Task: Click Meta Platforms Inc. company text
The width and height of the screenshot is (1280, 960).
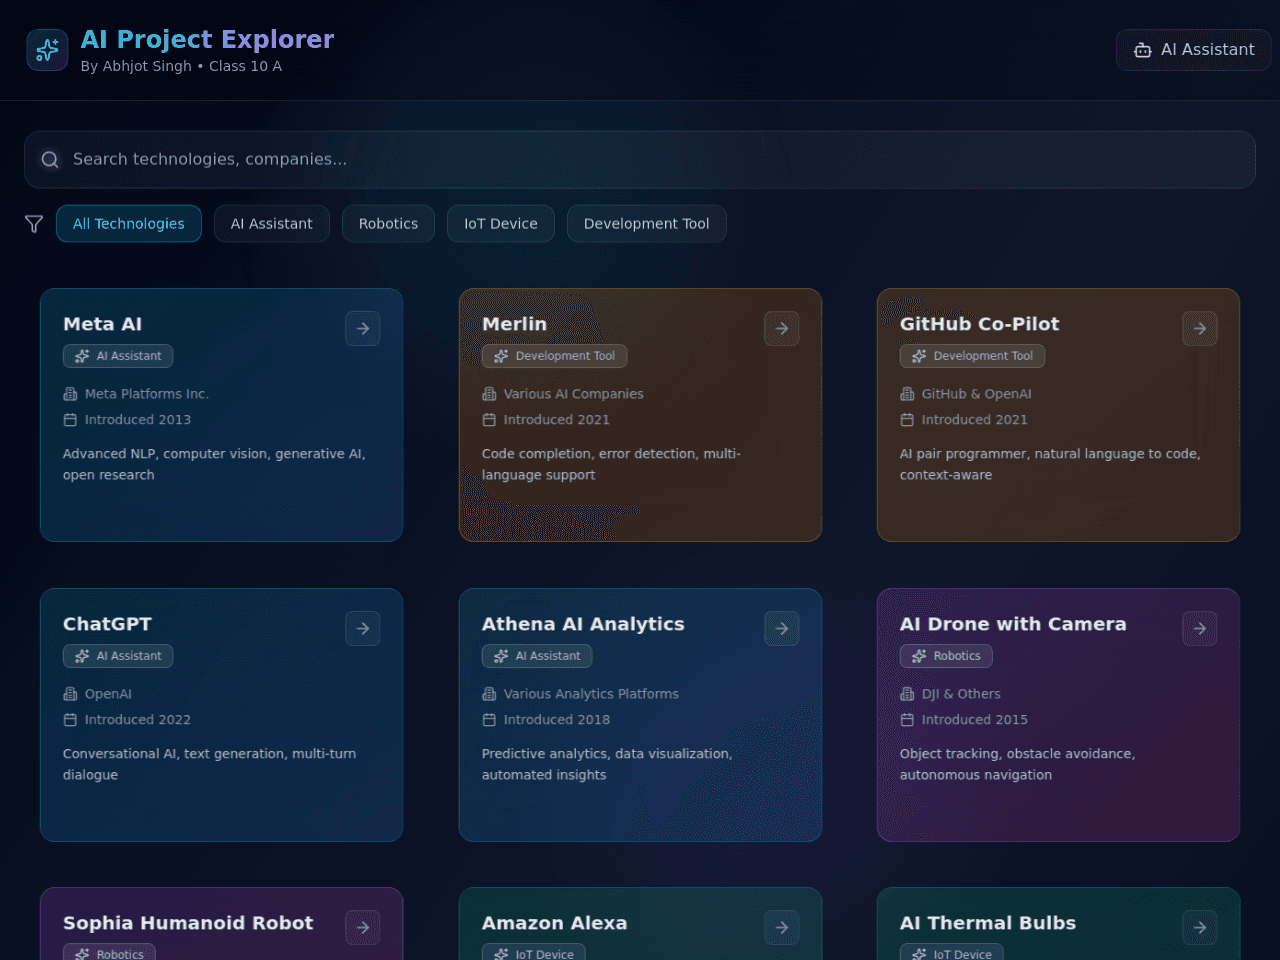Action: tap(147, 394)
